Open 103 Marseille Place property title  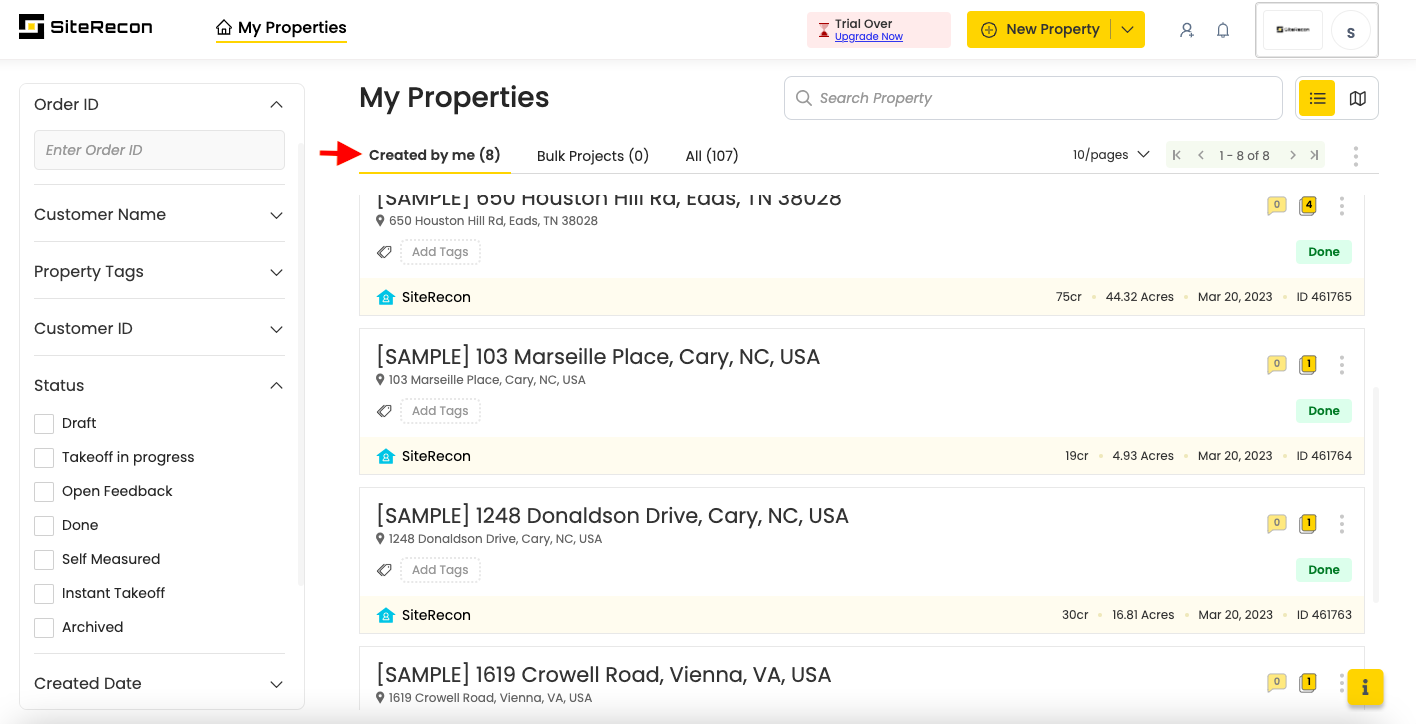pyautogui.click(x=598, y=357)
